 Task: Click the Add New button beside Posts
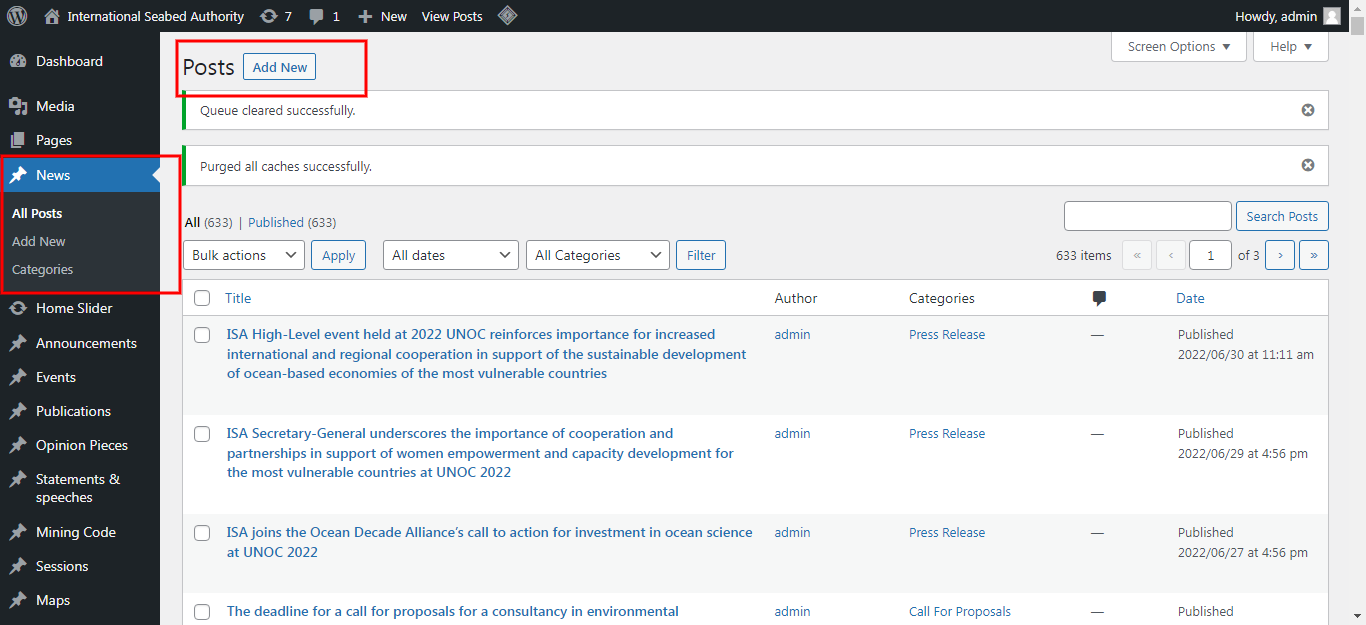point(280,67)
